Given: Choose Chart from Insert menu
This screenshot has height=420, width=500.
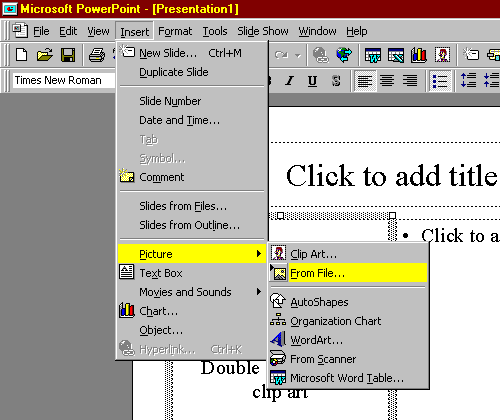Looking at the screenshot, I should point(192,311).
